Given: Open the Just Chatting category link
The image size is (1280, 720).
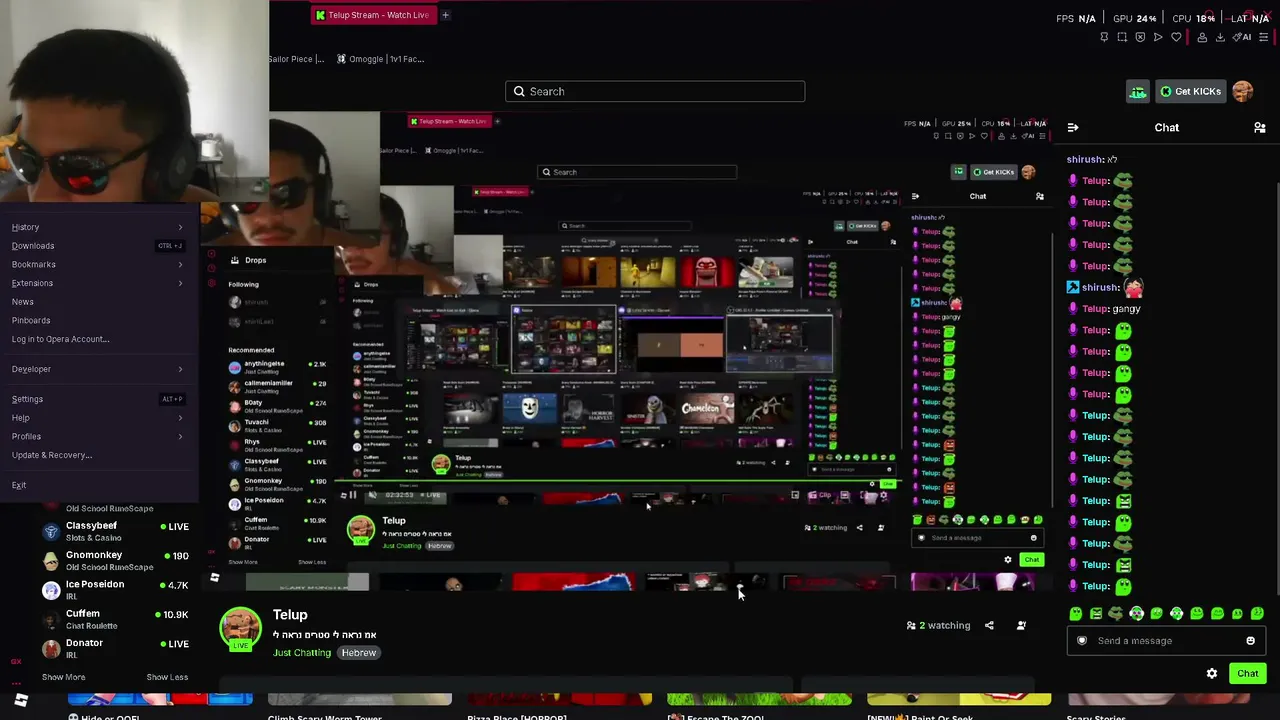Looking at the screenshot, I should pos(302,653).
